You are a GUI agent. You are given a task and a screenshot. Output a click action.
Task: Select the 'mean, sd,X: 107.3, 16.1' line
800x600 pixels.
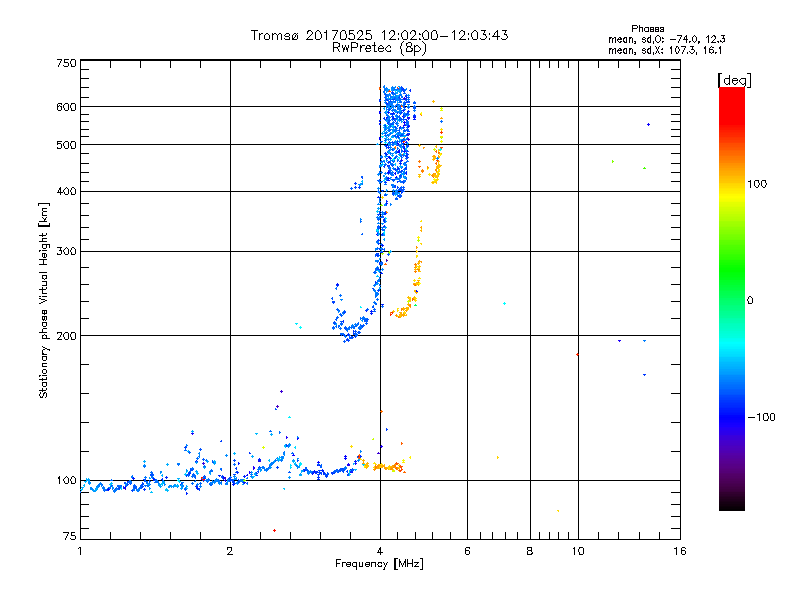pyautogui.click(x=665, y=50)
